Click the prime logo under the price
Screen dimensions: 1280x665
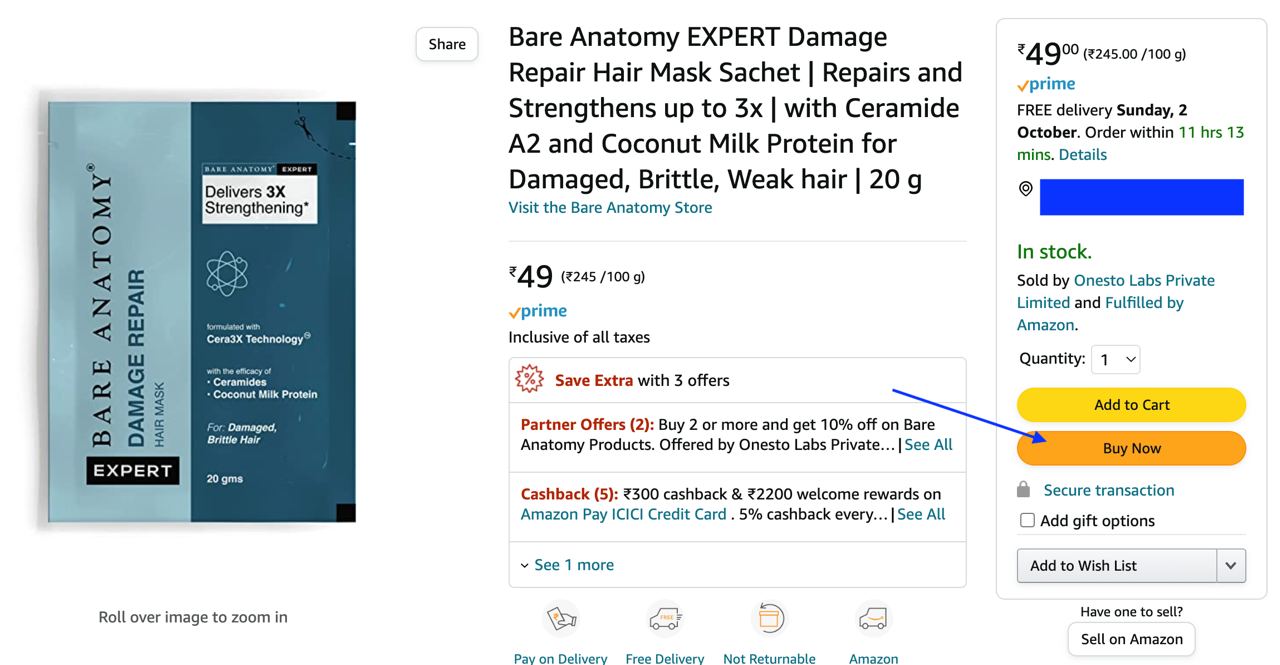click(537, 310)
